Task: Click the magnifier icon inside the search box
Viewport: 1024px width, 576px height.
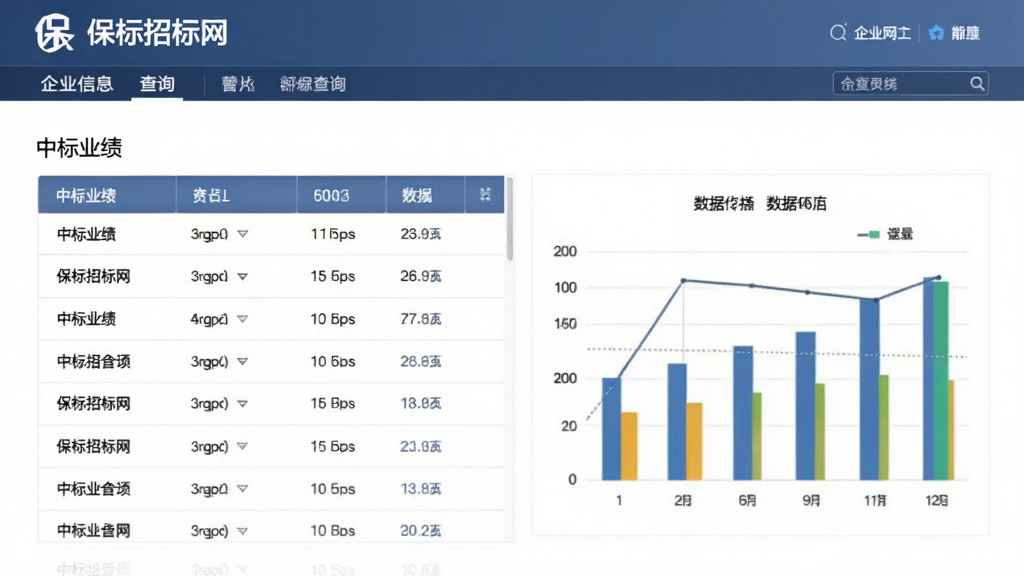Action: tap(977, 84)
